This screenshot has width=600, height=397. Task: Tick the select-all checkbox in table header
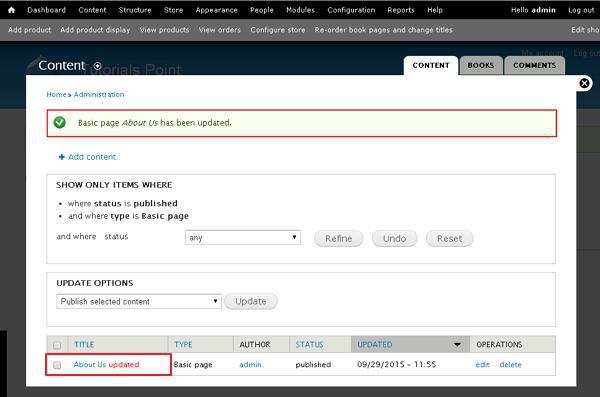tap(57, 345)
